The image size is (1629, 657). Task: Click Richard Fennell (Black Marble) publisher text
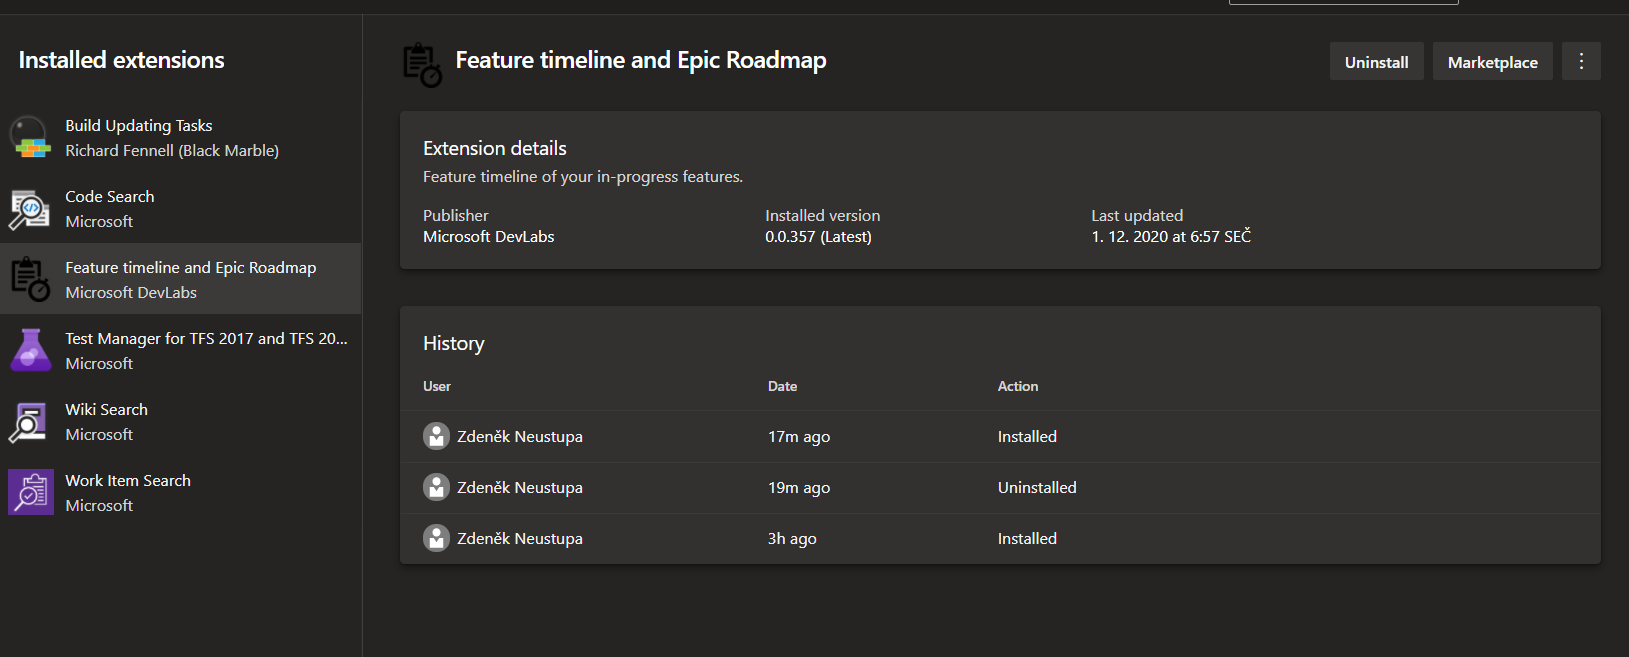(172, 151)
